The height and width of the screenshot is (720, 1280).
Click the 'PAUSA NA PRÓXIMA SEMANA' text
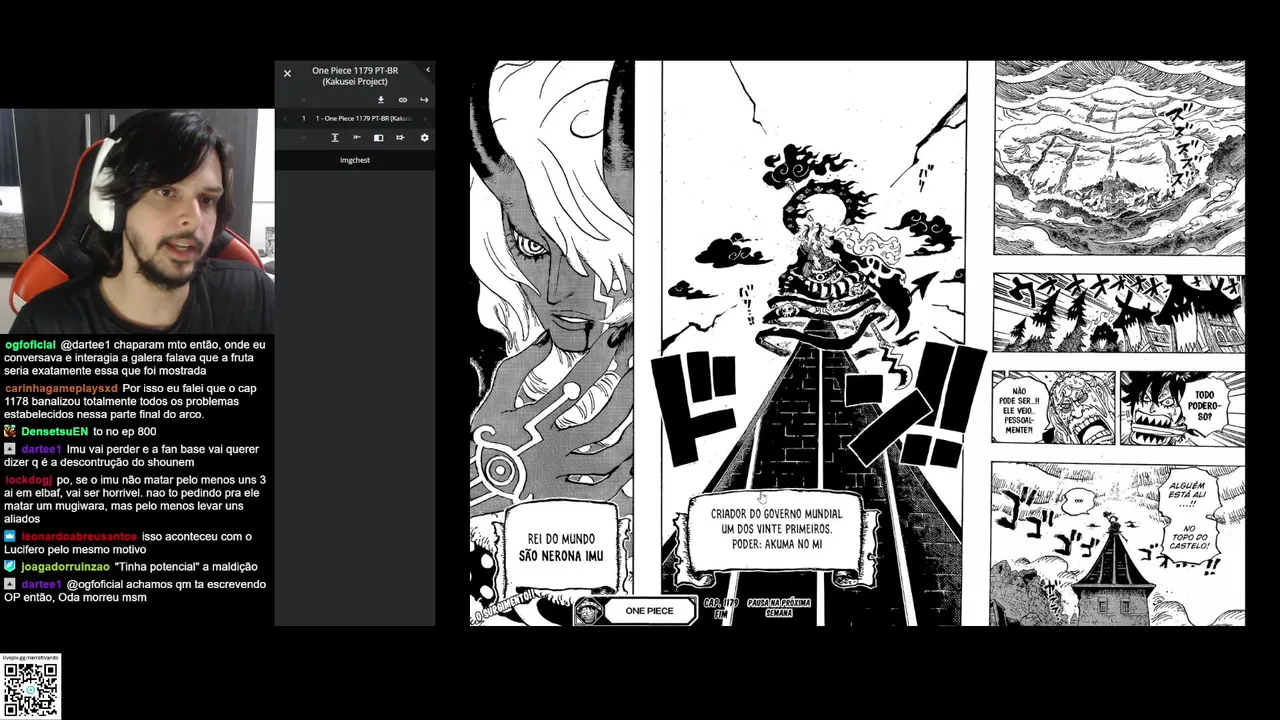coord(778,608)
